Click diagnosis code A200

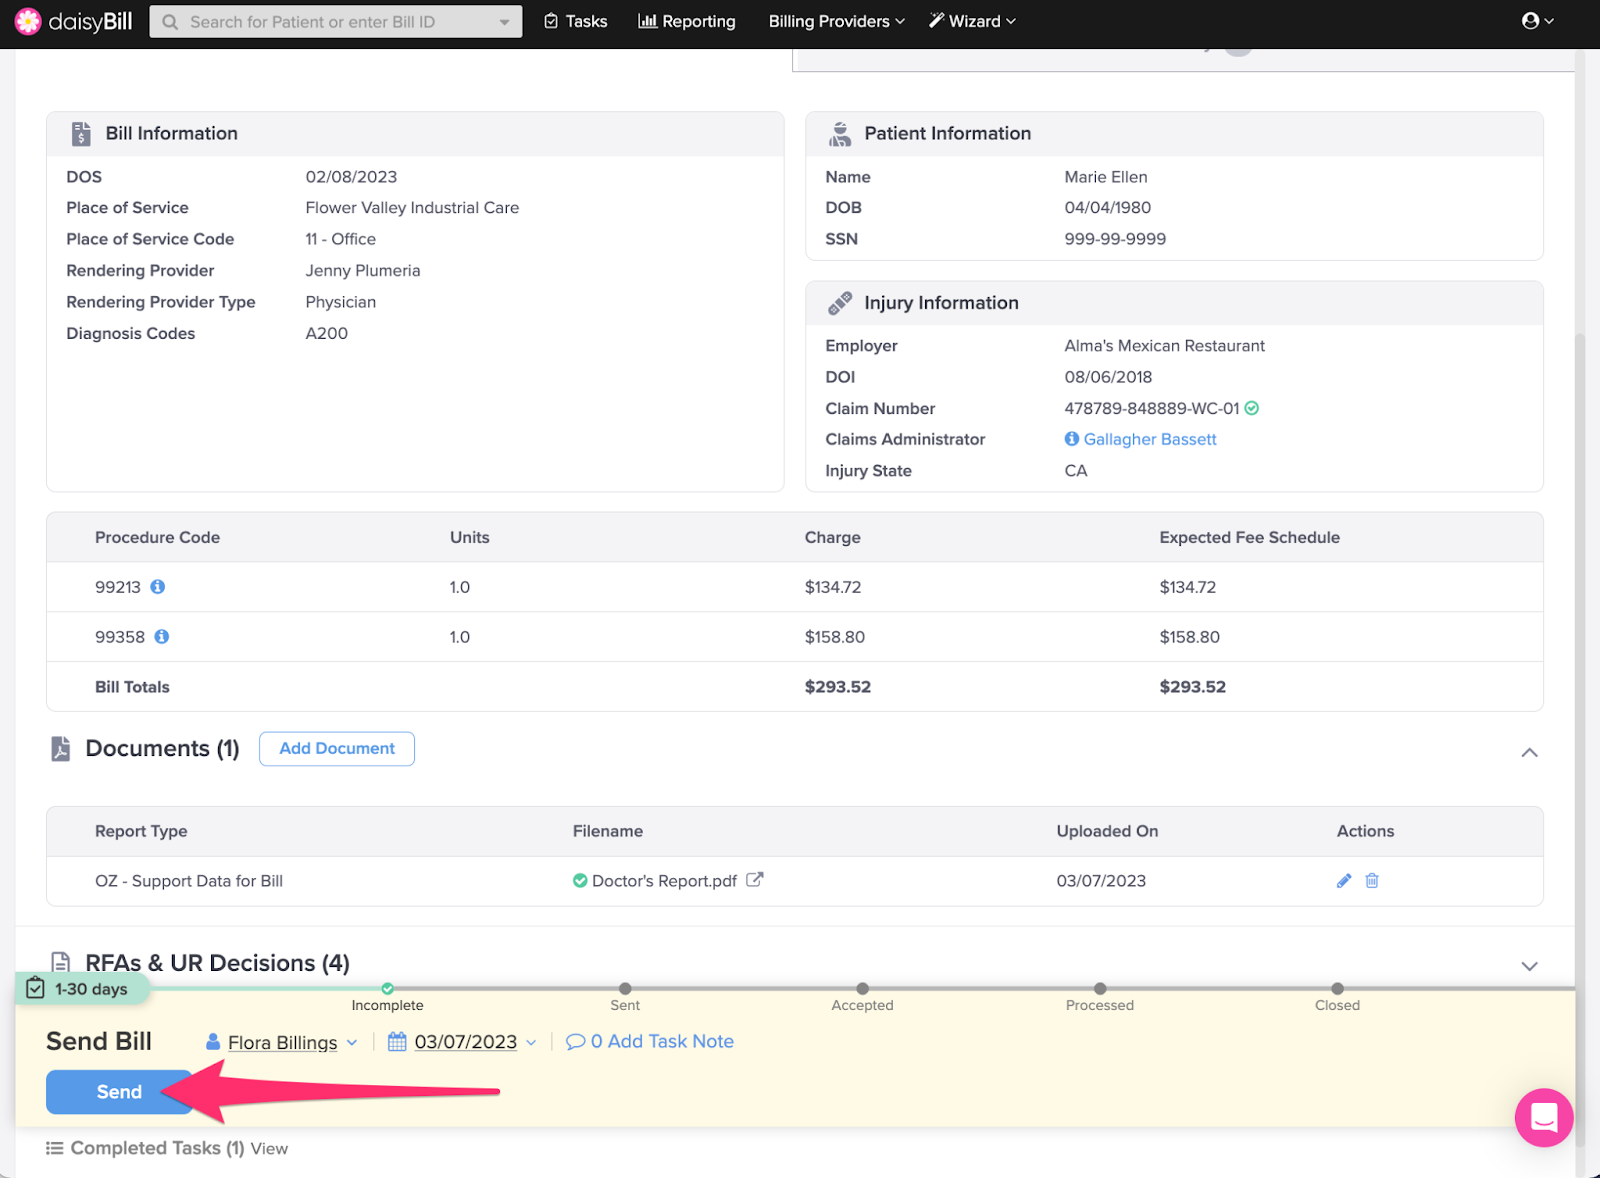coord(327,333)
